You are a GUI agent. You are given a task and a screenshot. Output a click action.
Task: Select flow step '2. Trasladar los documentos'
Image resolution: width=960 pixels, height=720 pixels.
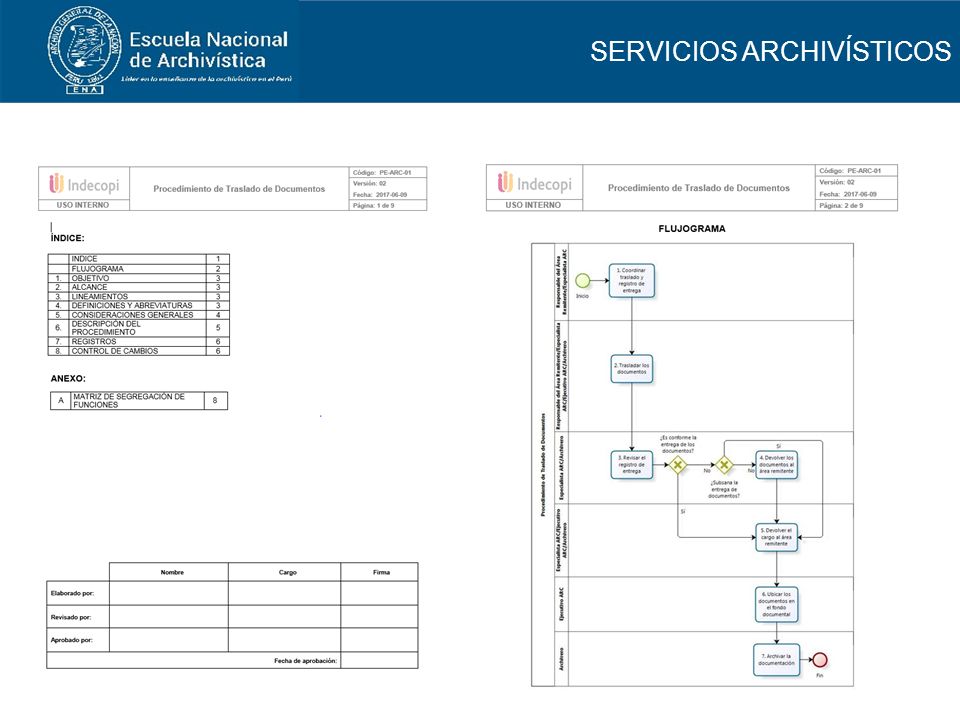click(x=631, y=369)
